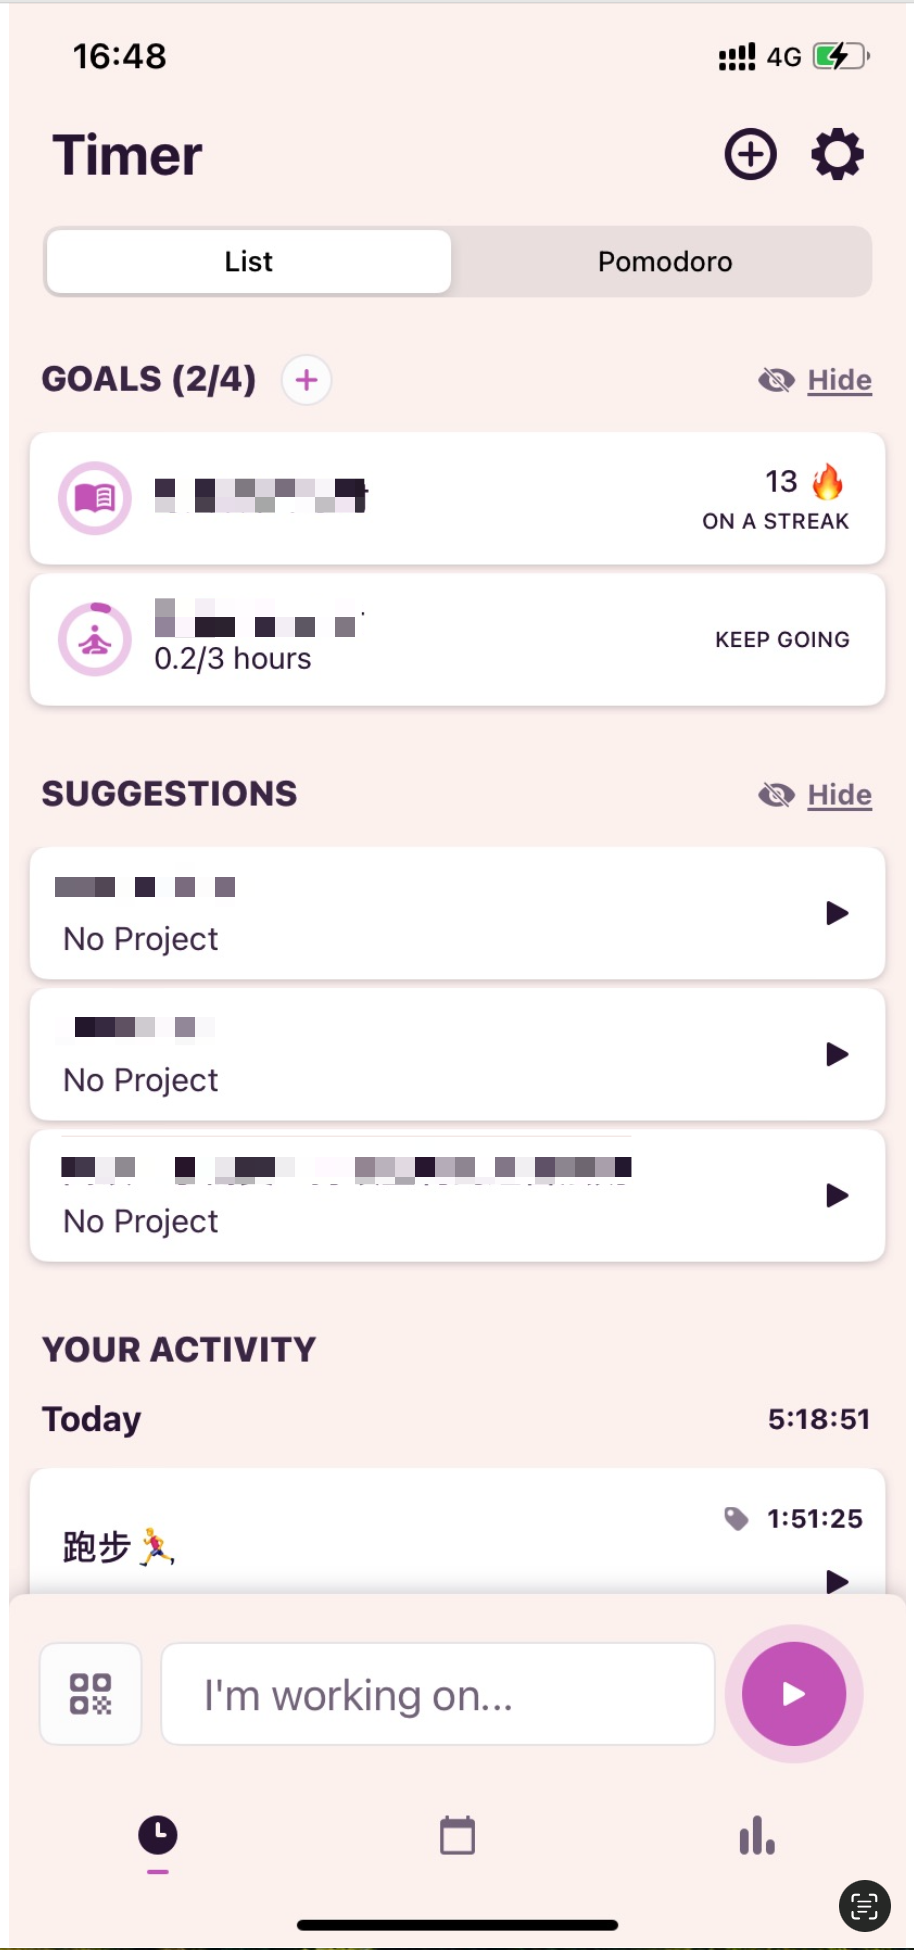This screenshot has width=914, height=1950.
Task: Start the third suggested No Project entry
Action: point(837,1195)
